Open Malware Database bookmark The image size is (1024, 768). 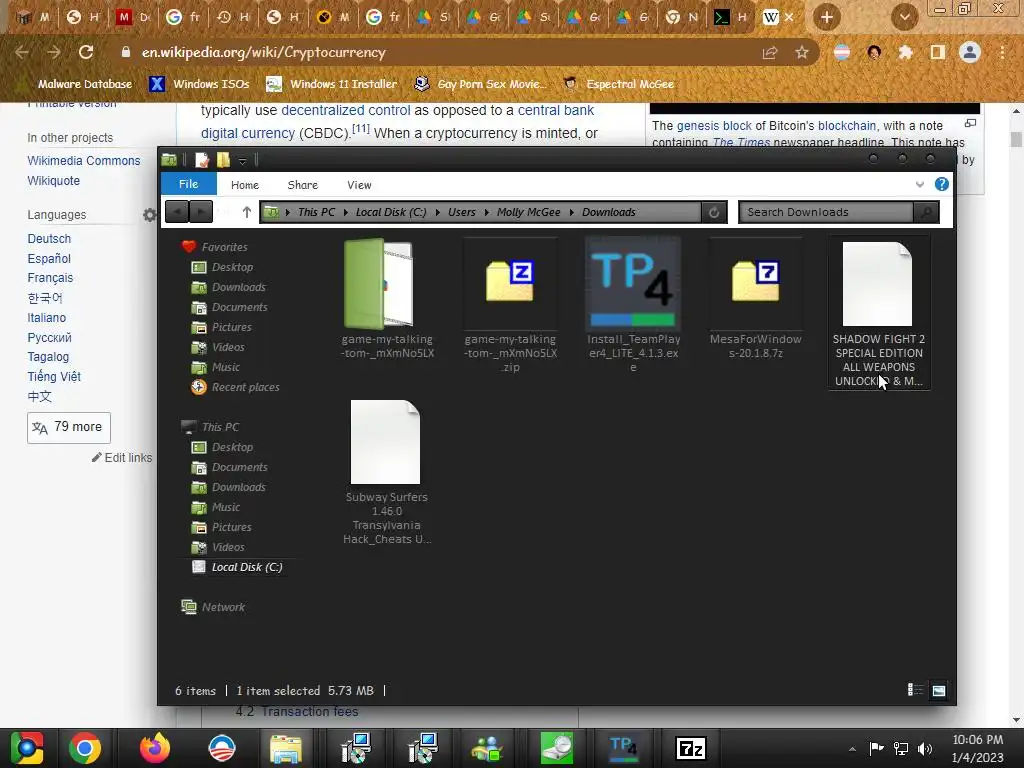tap(76, 84)
